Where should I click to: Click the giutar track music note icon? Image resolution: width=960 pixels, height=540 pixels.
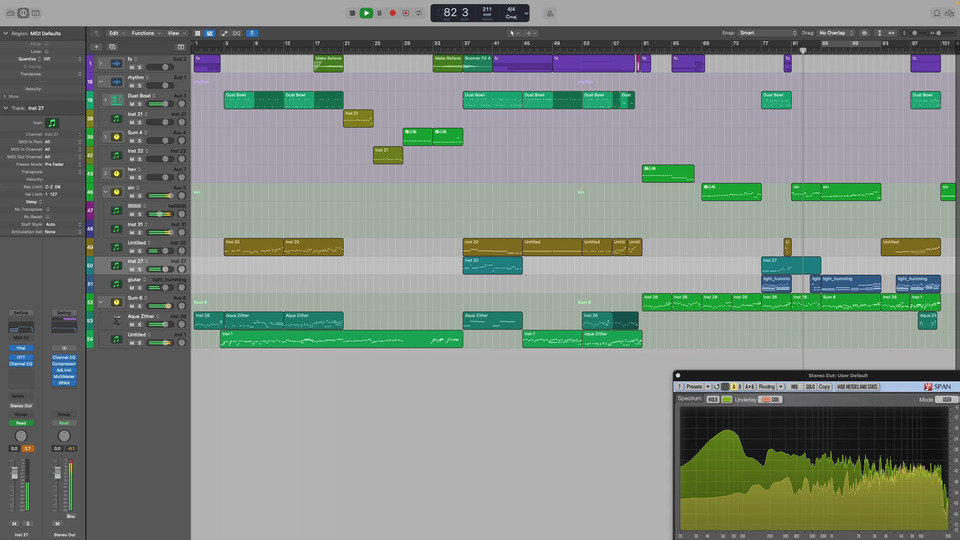pos(116,283)
